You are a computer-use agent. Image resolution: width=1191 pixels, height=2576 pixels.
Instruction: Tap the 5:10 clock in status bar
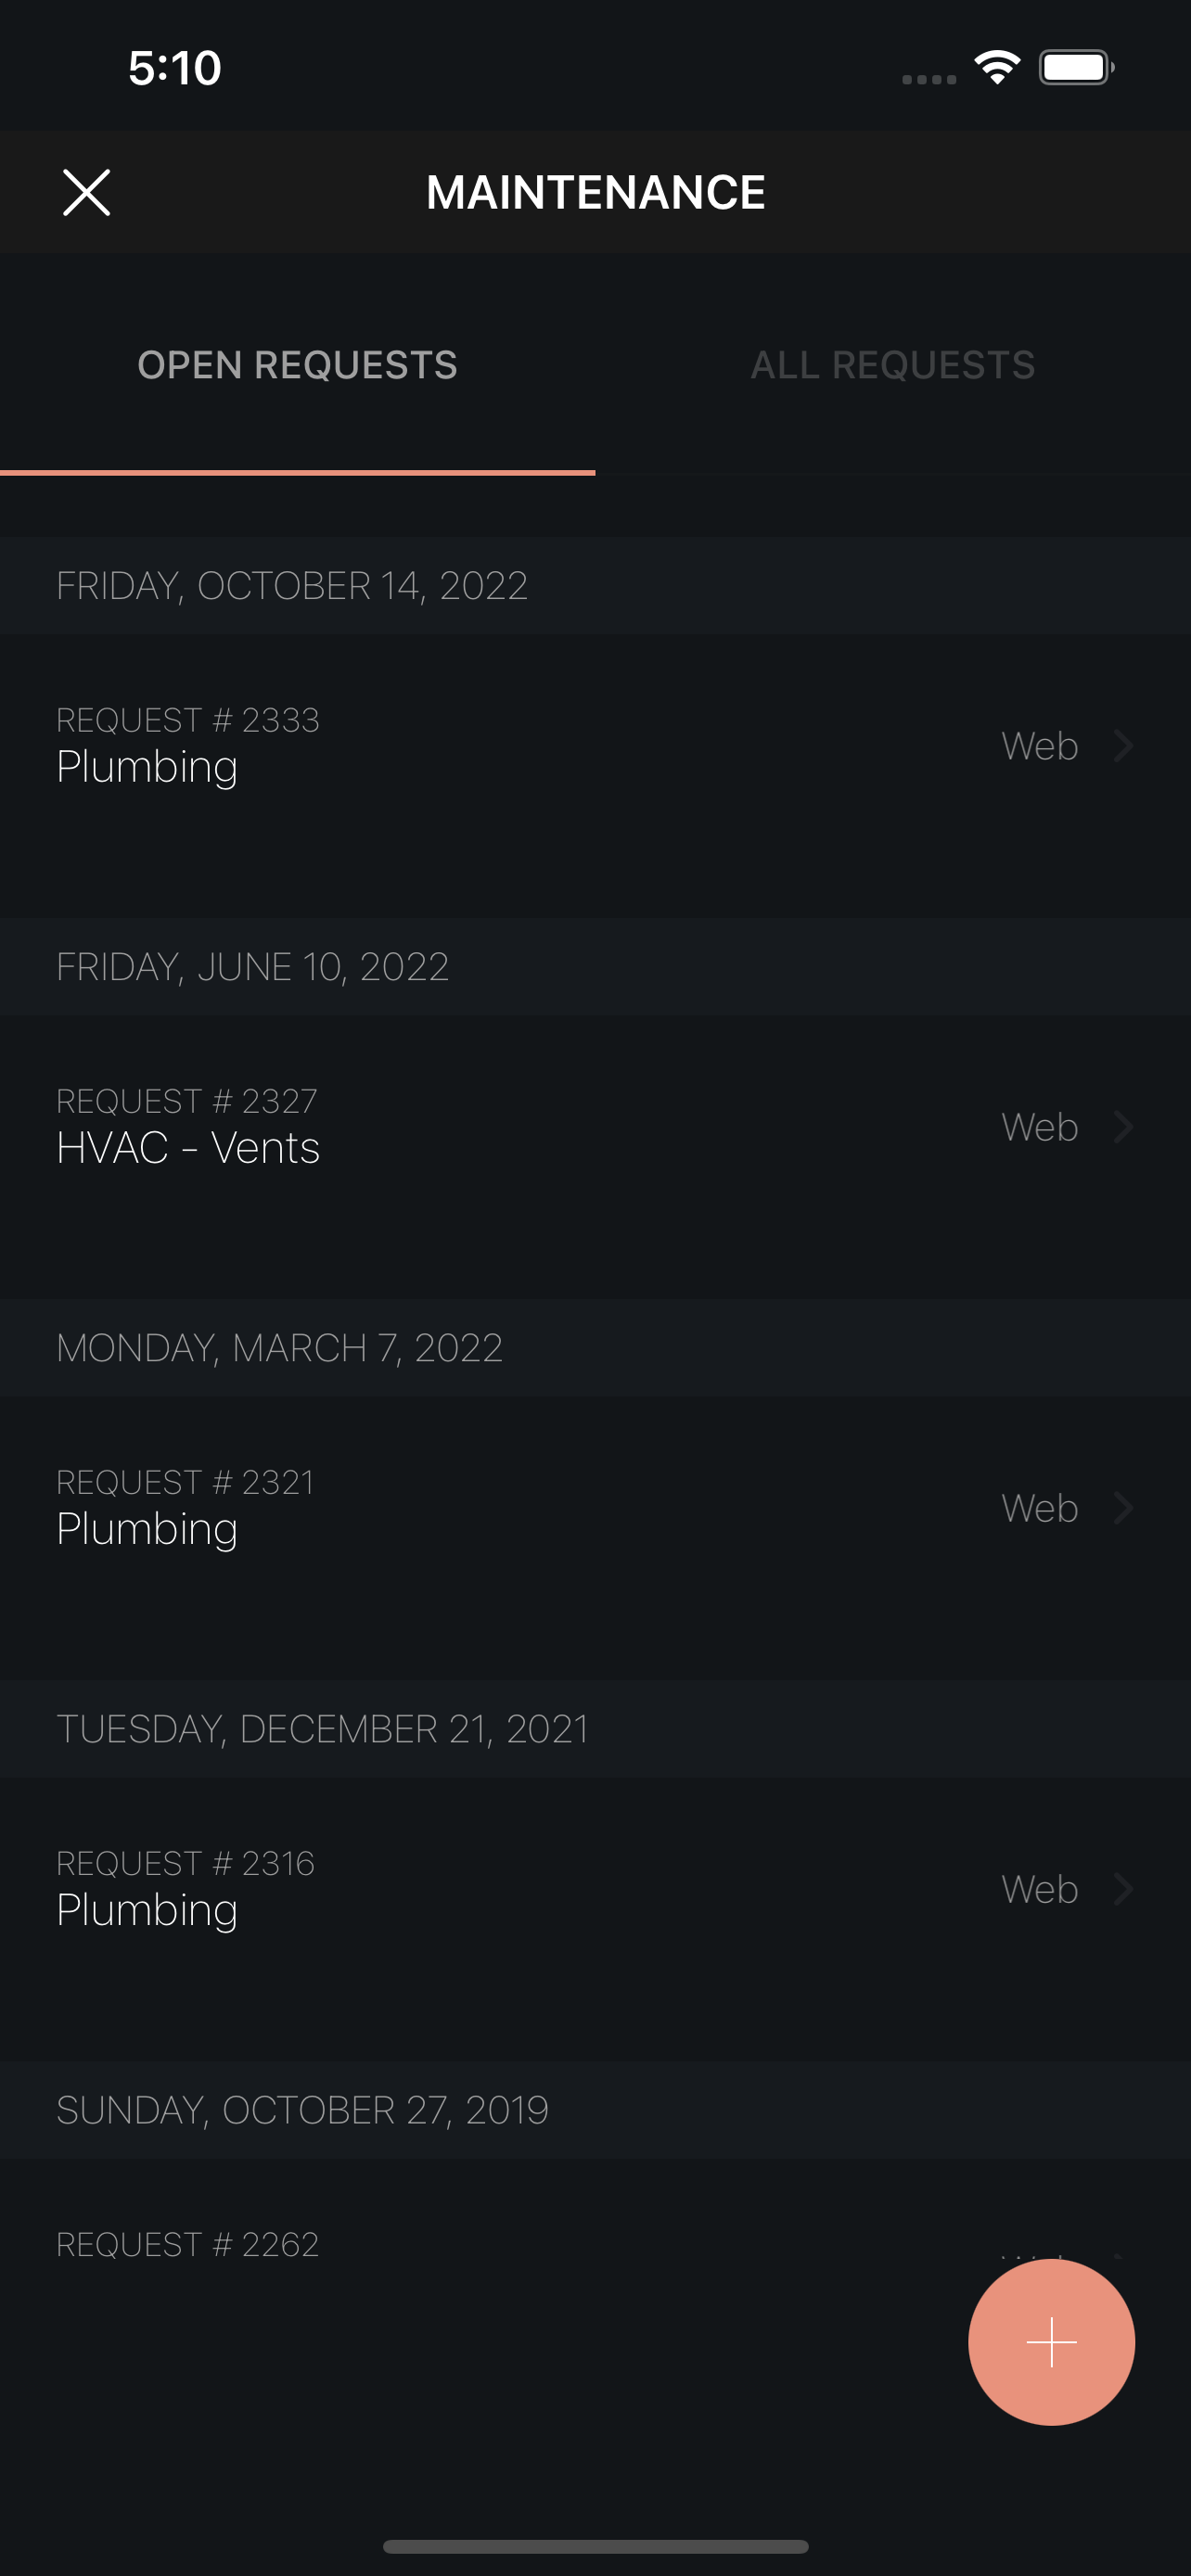(x=175, y=68)
